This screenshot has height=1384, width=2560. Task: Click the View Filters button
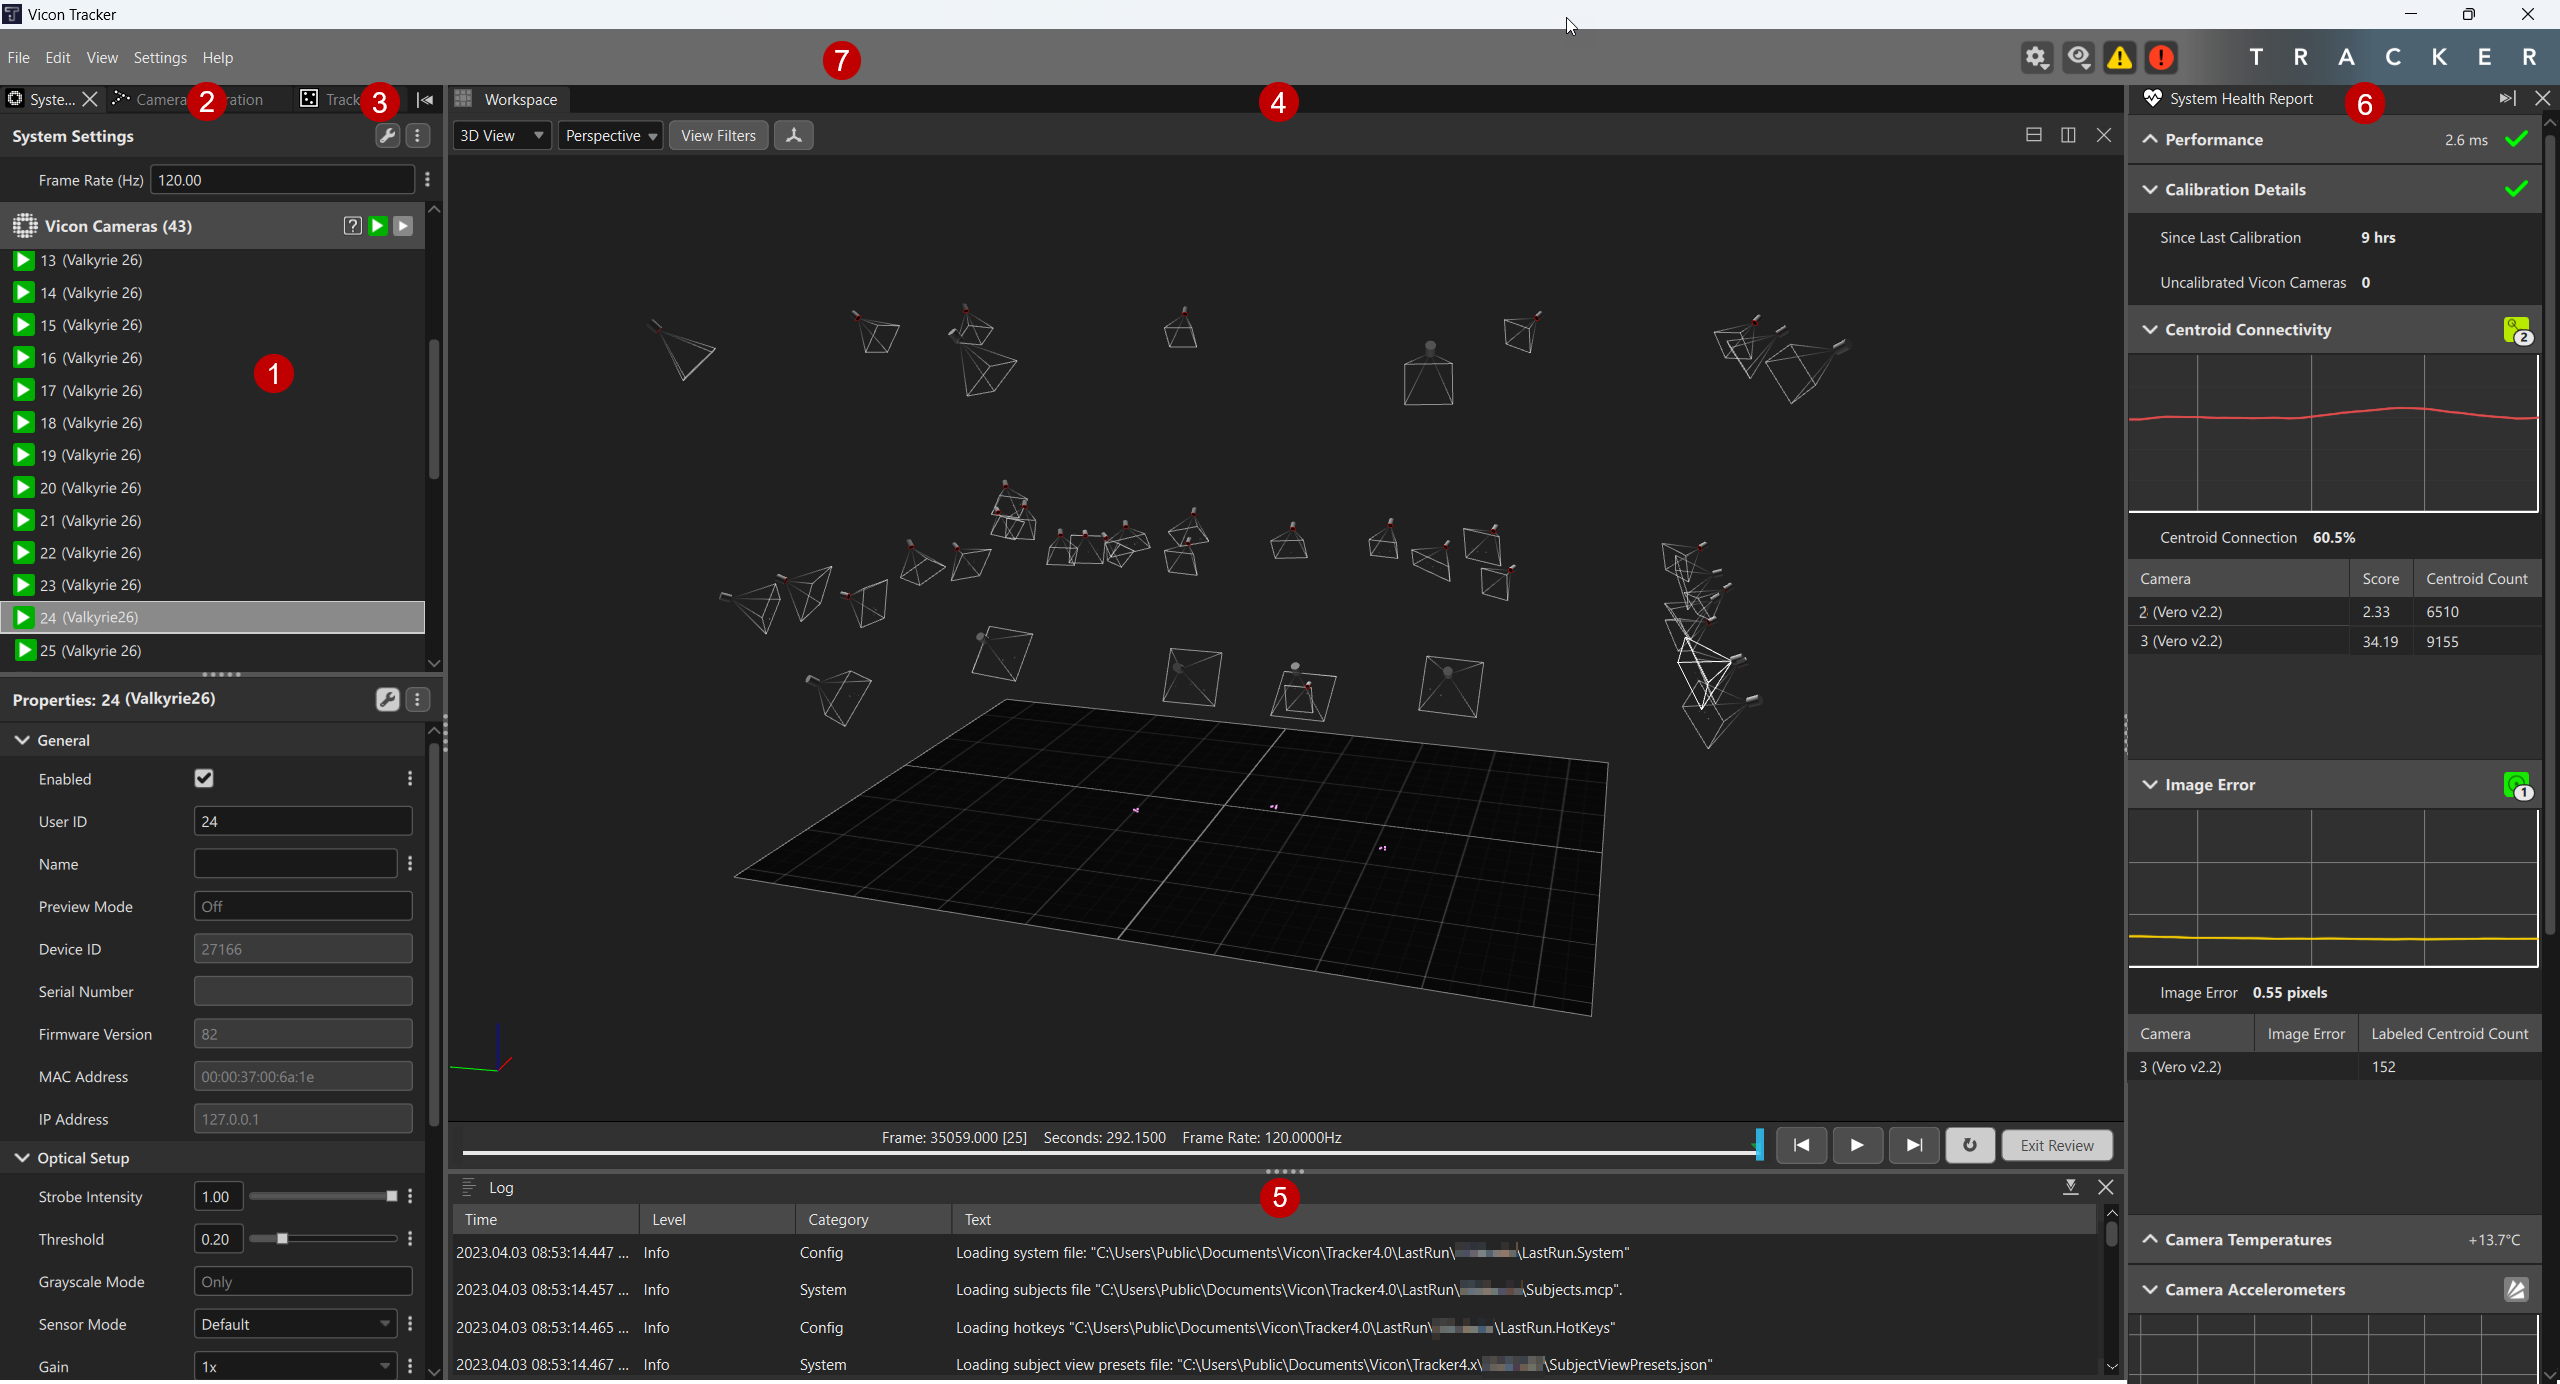(x=718, y=136)
